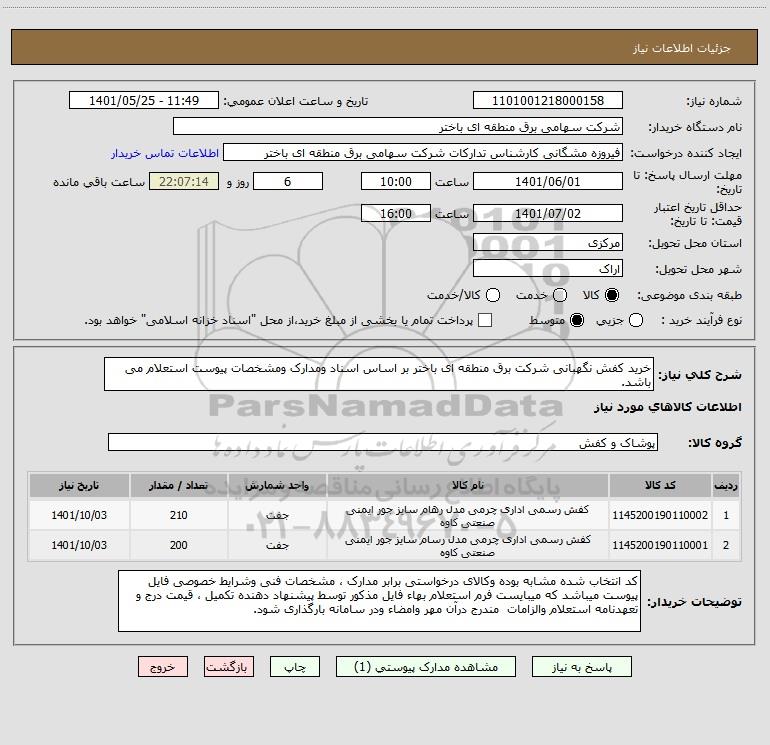Viewport: 770px width, 745px height.
Task: Click the تاریخ نیاز column header
Action: click(79, 485)
